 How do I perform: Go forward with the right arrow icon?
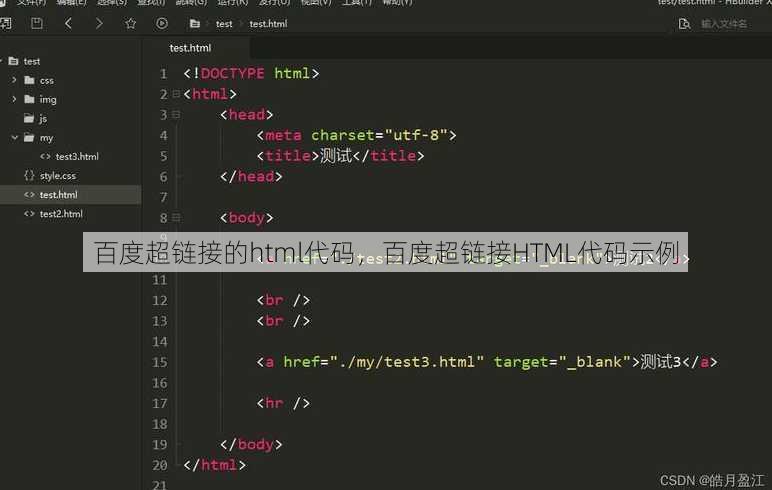99,23
